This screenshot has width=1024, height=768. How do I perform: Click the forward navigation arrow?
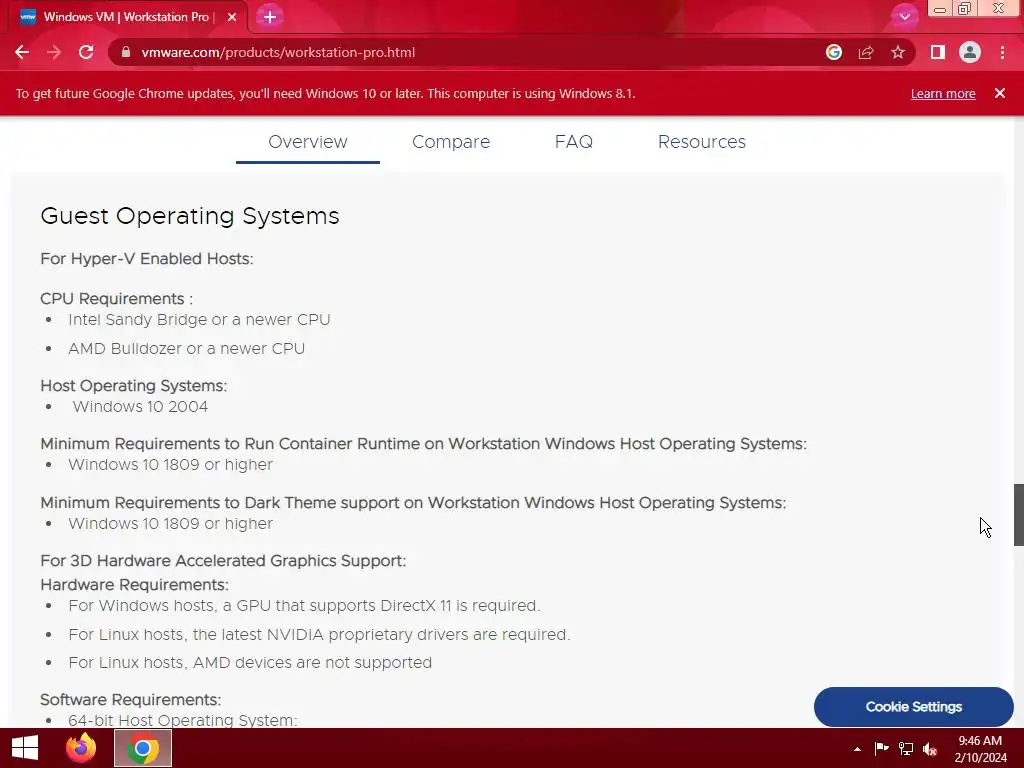pos(54,52)
